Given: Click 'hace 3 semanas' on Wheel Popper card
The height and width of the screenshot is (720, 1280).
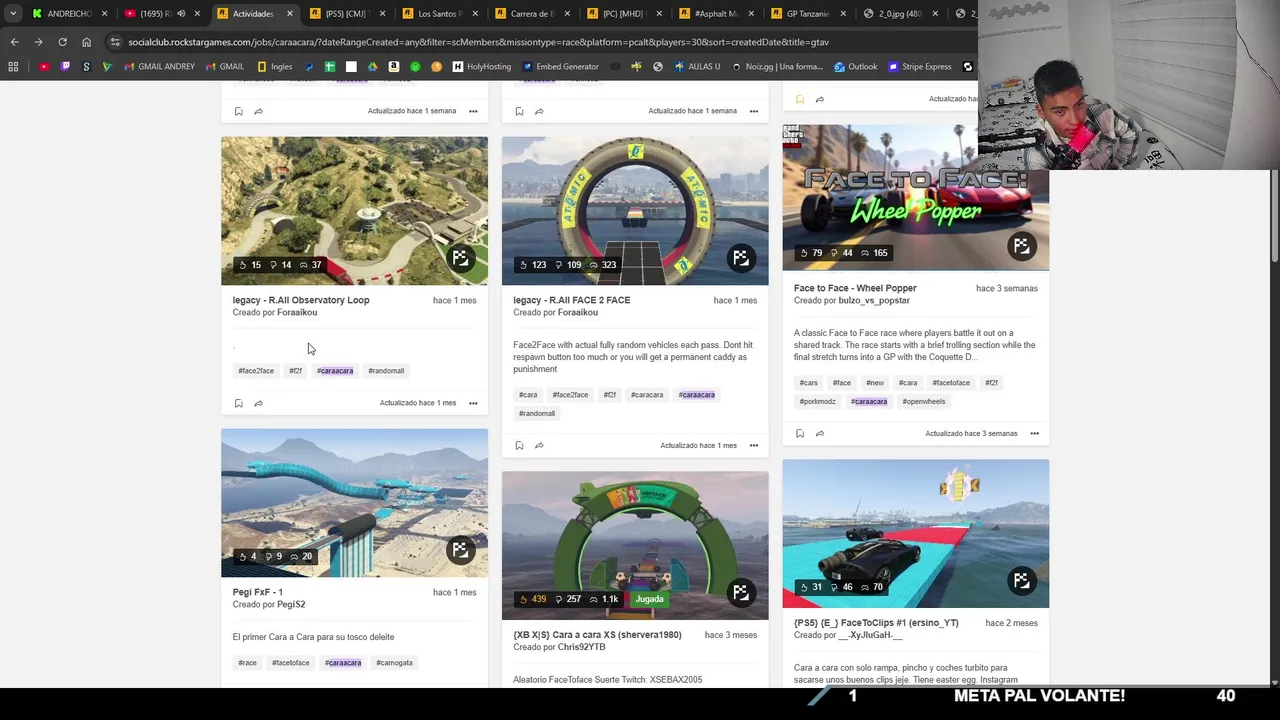Looking at the screenshot, I should click(1007, 288).
